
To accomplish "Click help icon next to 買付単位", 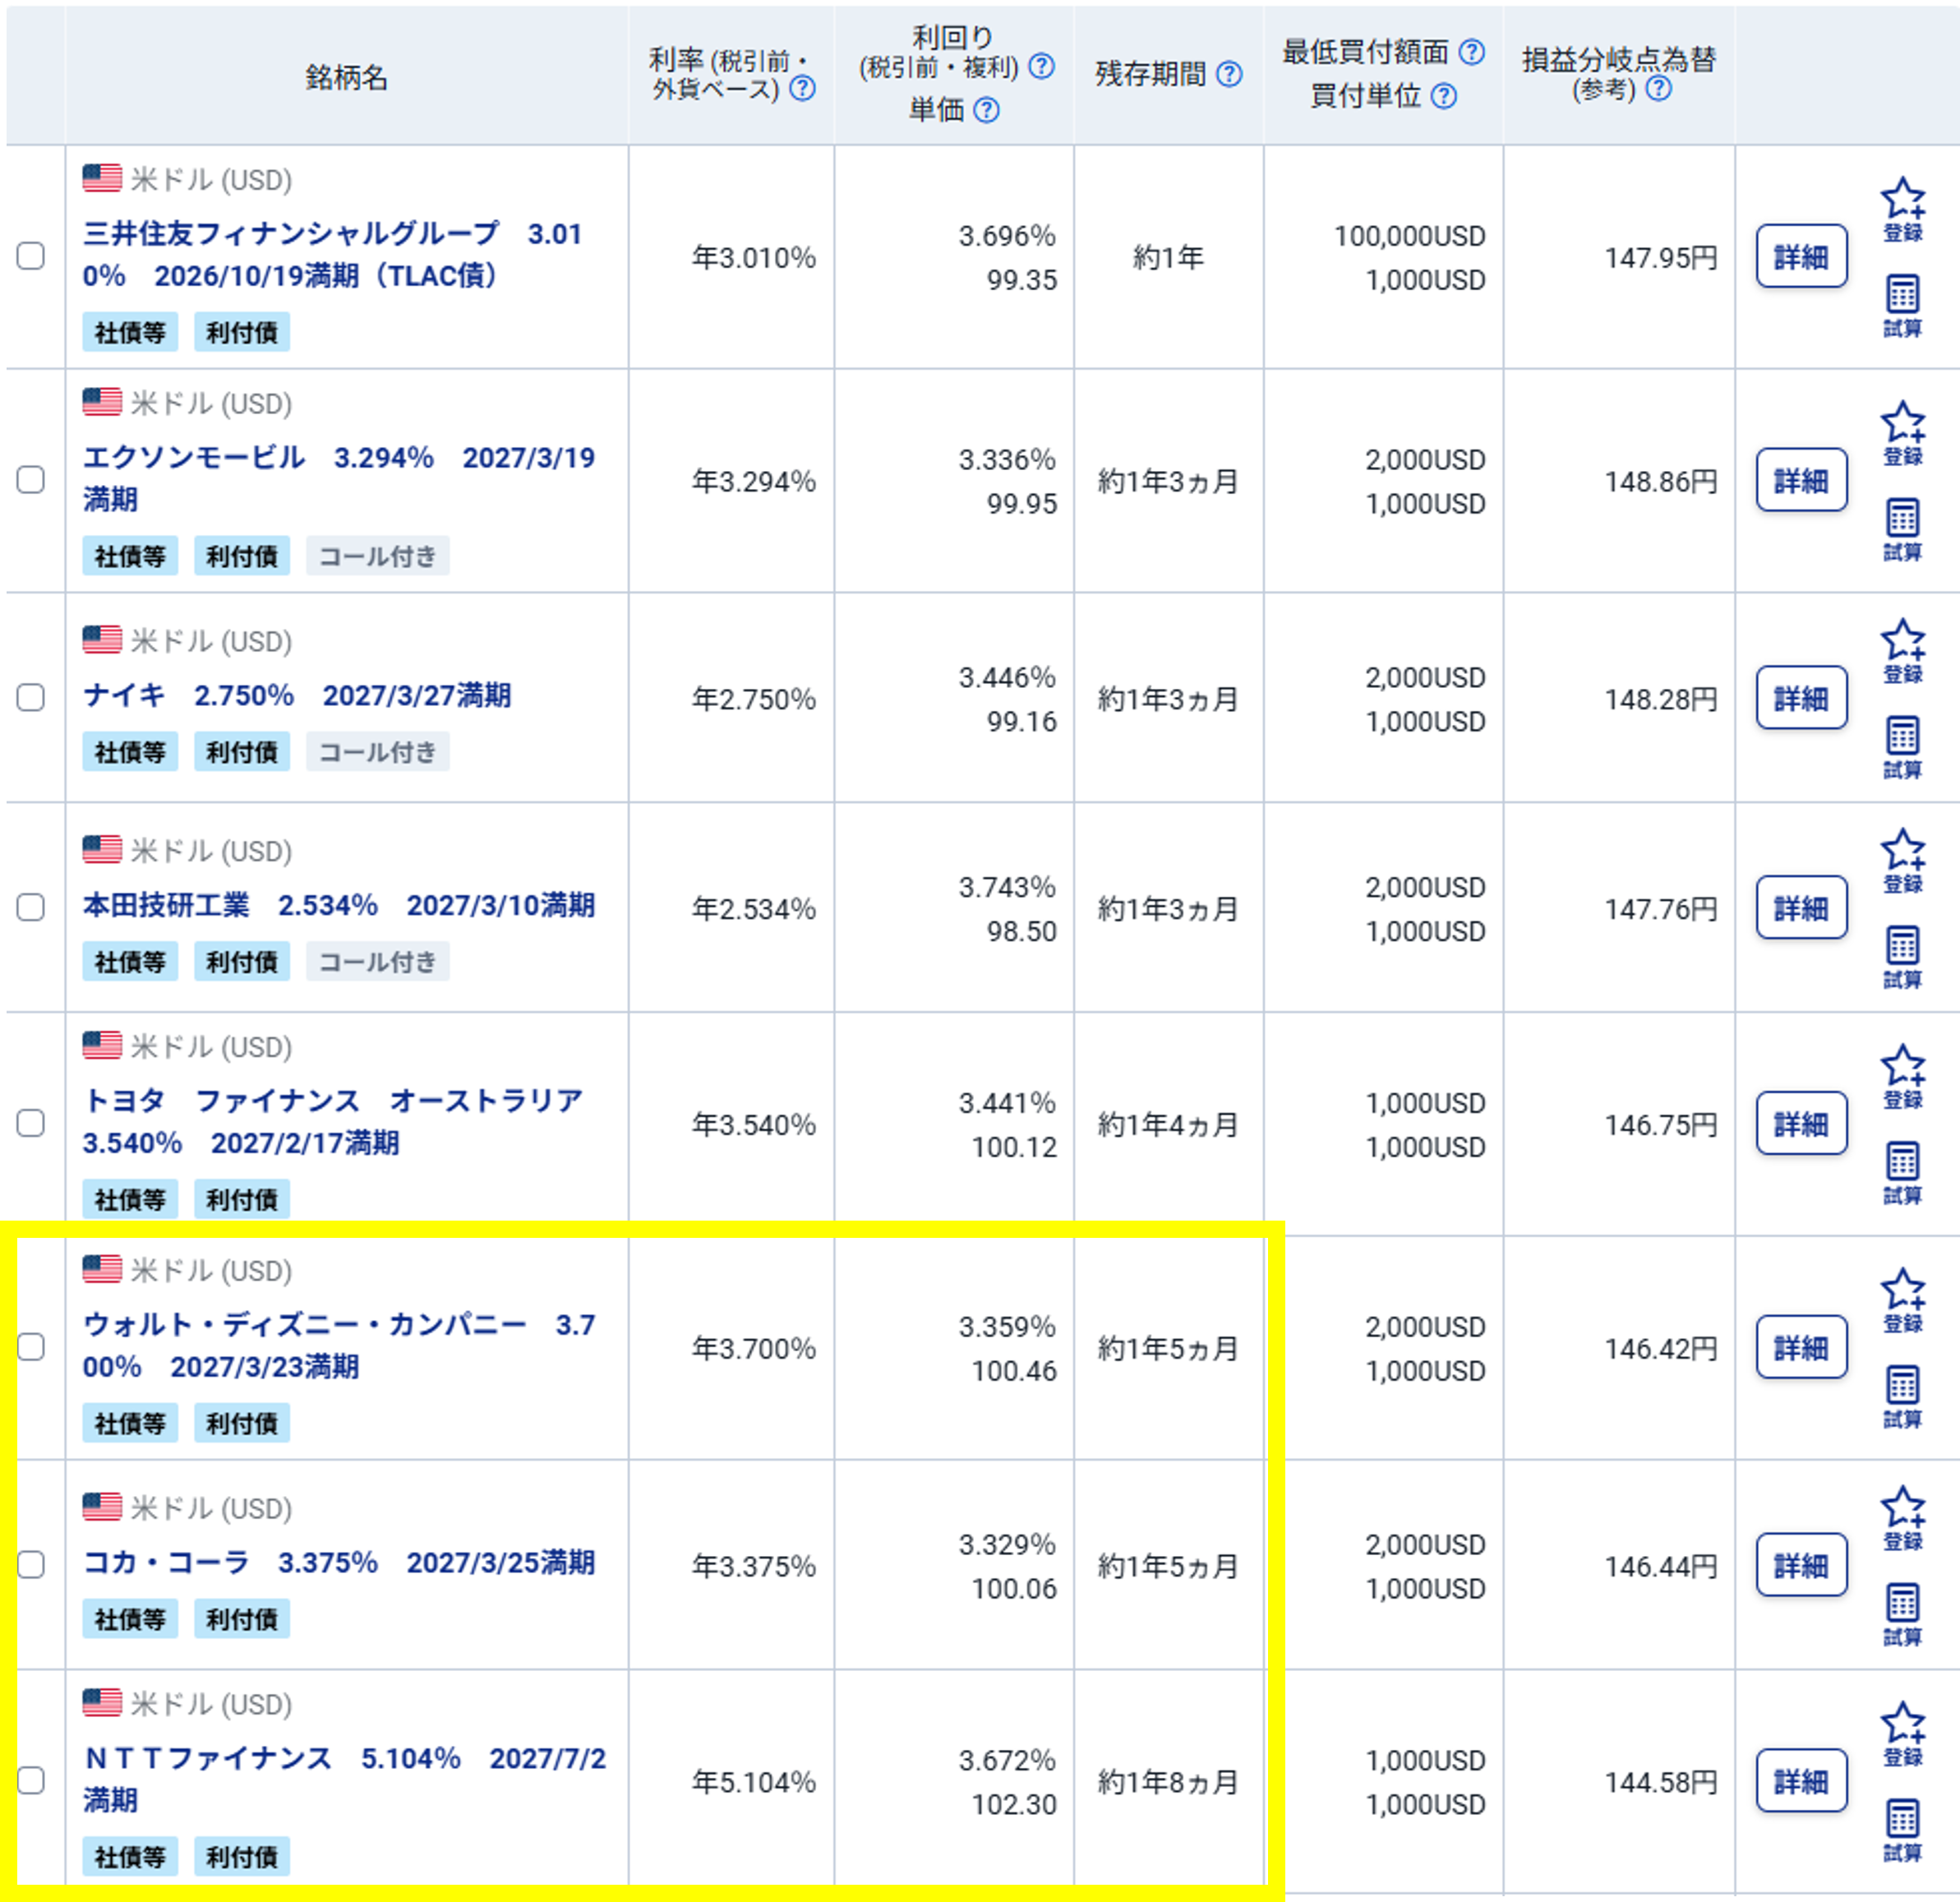I will click(1443, 96).
